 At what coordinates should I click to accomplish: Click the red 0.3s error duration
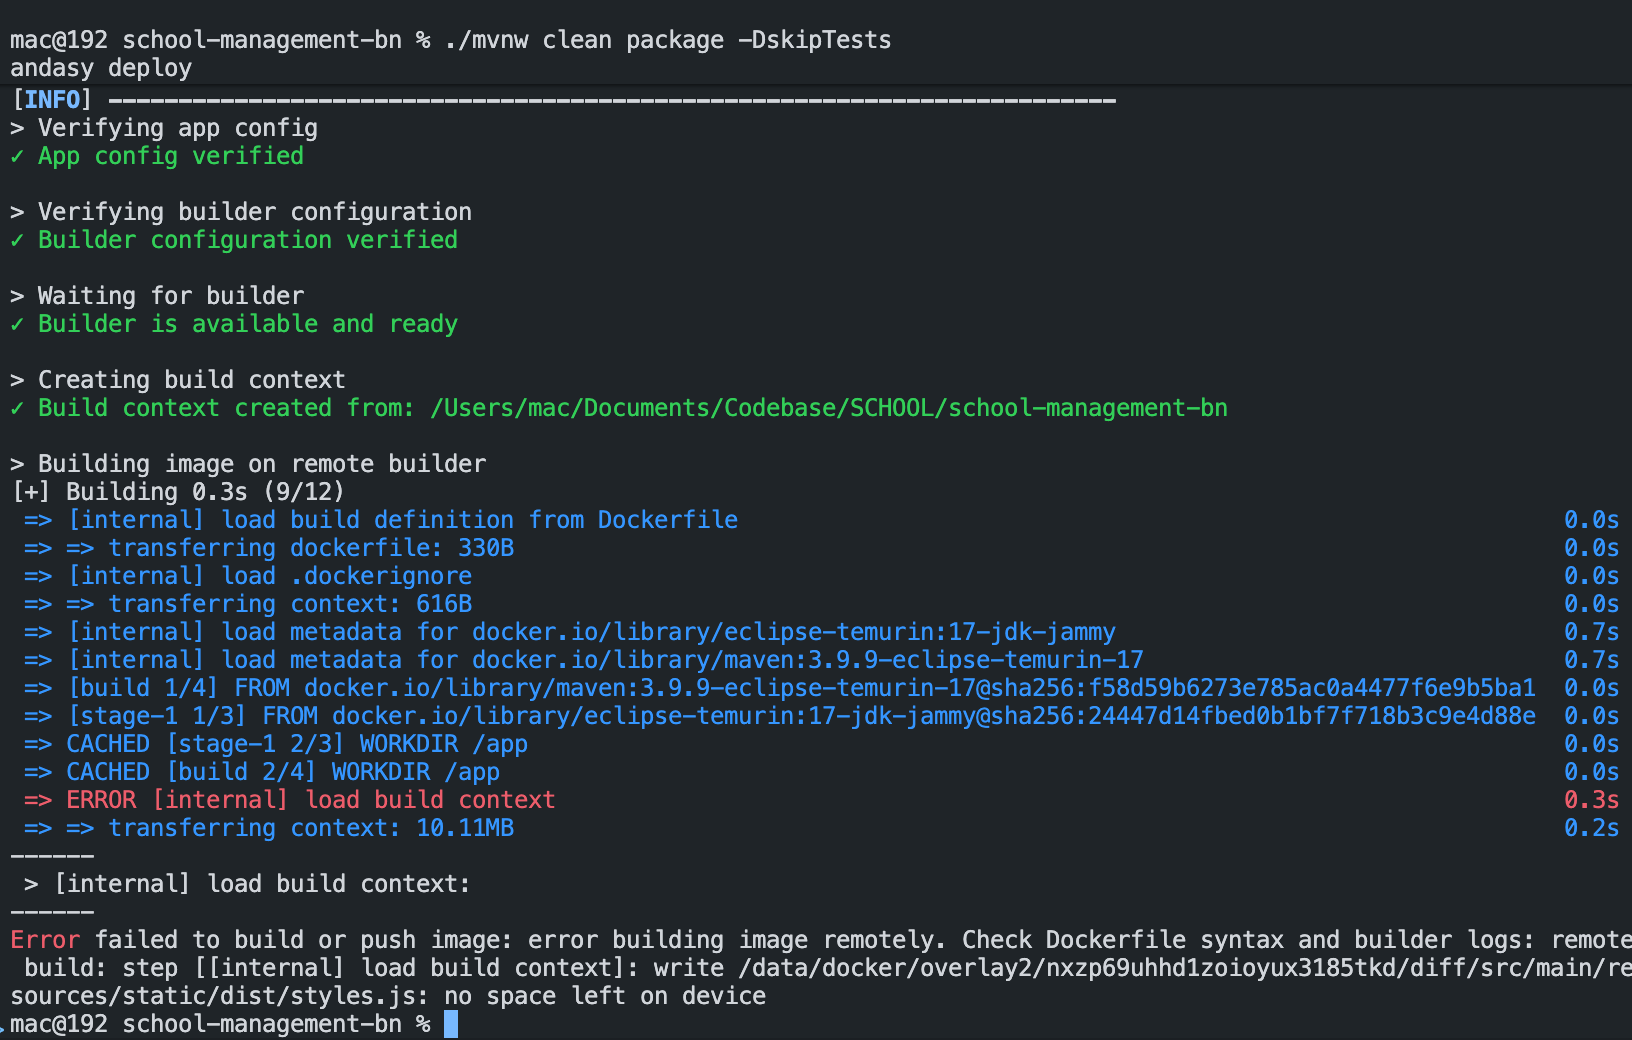point(1591,800)
